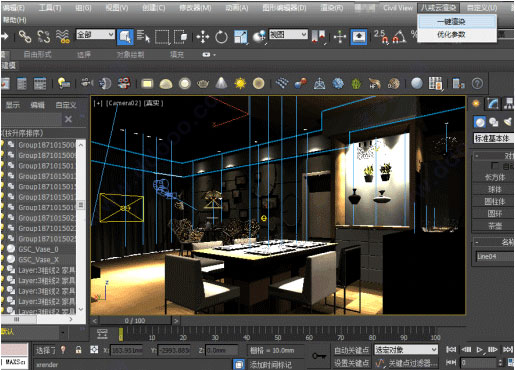Click the Select and Place sphere icon
This screenshot has width=515, height=370.
[259, 37]
